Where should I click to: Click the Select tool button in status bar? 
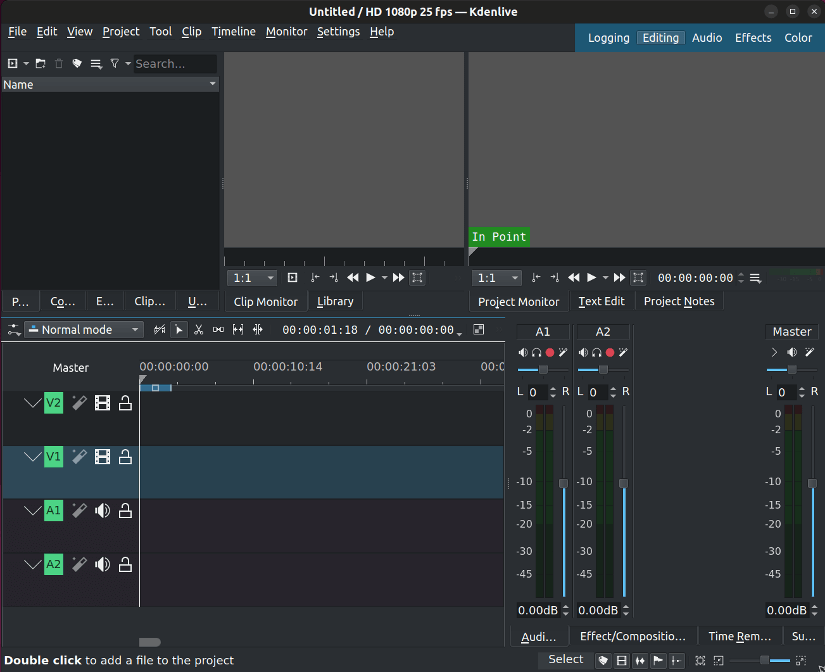point(566,659)
